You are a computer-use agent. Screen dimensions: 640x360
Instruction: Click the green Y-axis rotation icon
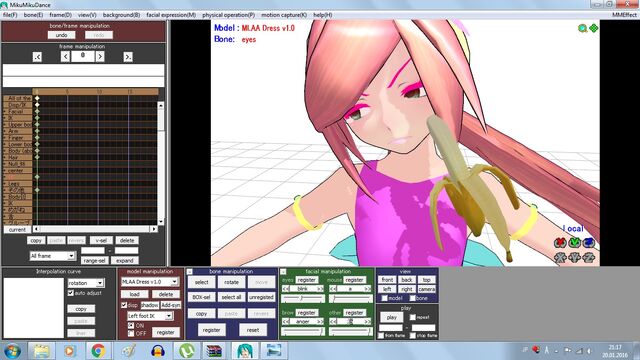[x=575, y=243]
